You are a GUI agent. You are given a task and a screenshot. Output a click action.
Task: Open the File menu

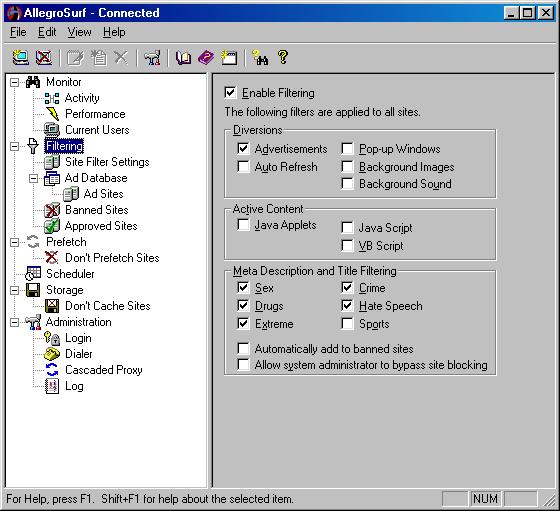[x=18, y=32]
